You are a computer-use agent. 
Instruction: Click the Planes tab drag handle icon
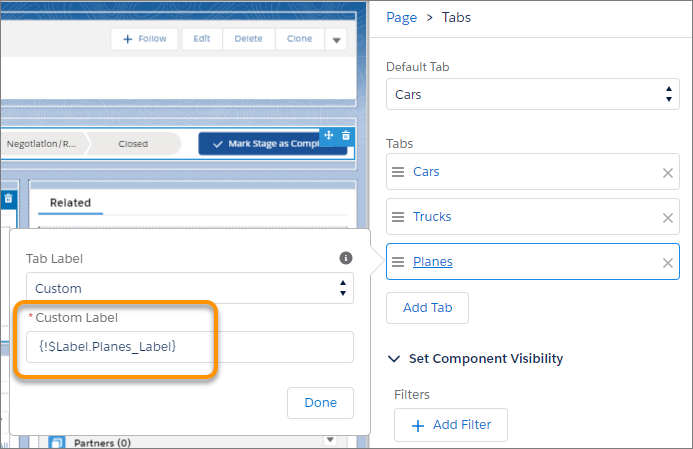pos(398,262)
